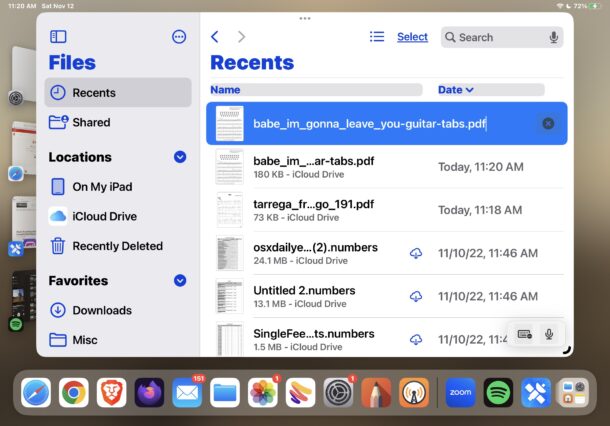This screenshot has width=610, height=426.
Task: Go back with the left chevron
Action: pyautogui.click(x=215, y=37)
